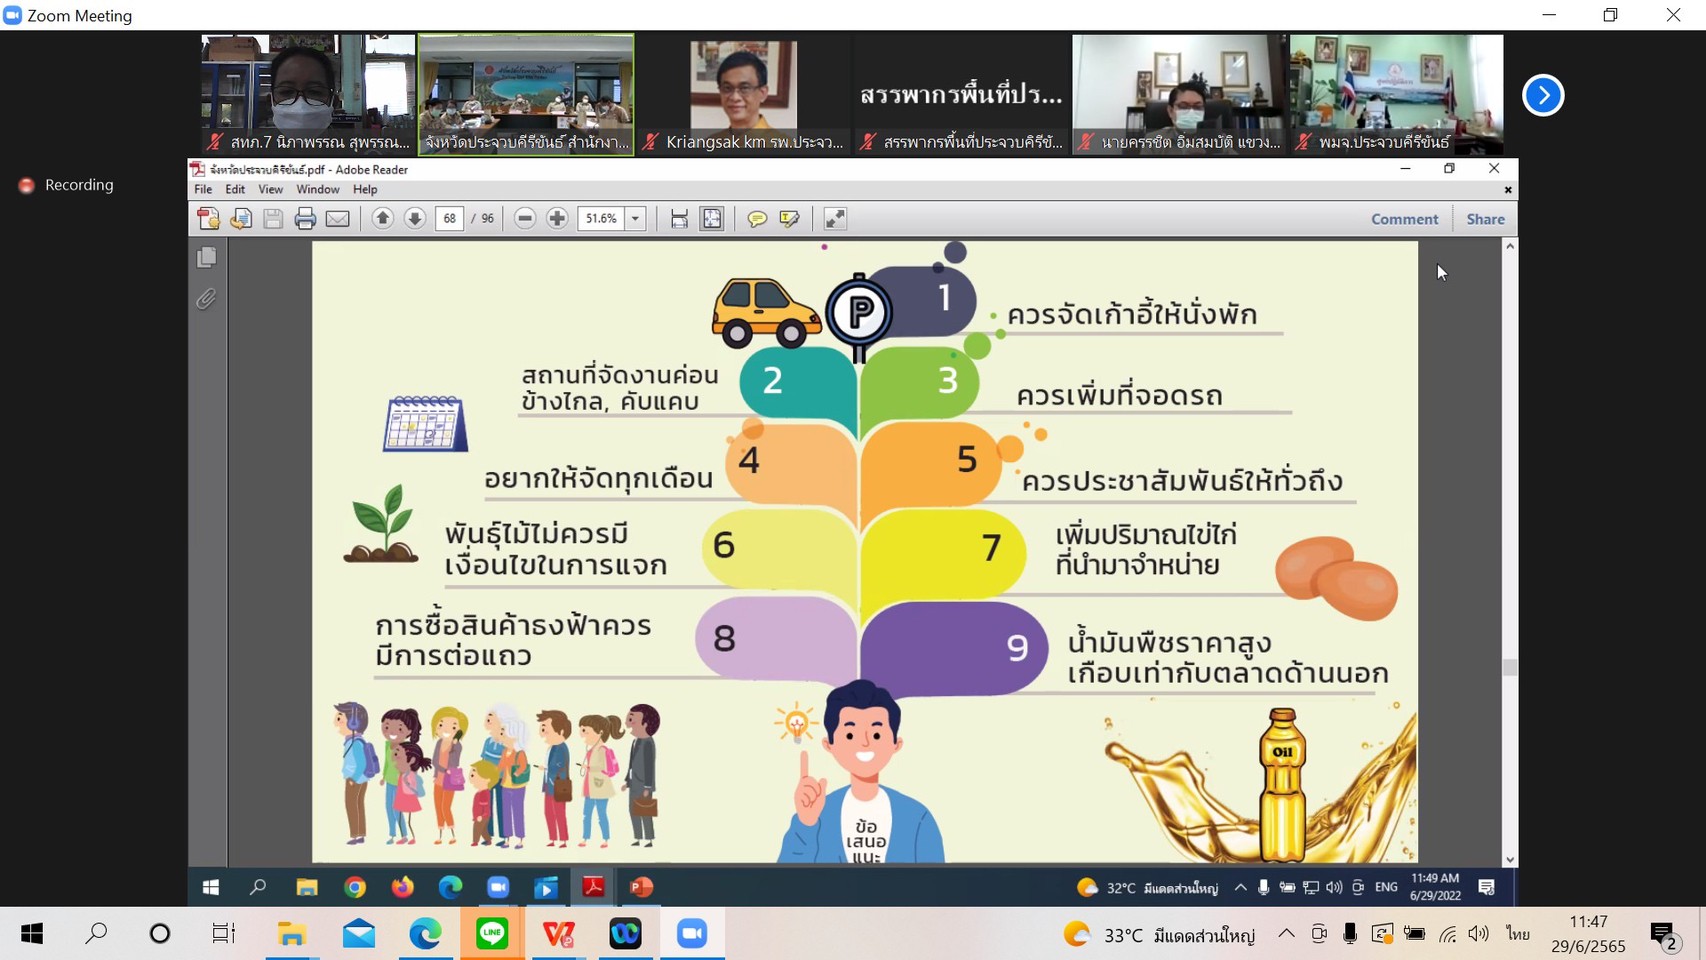
Task: Toggle fit one full page view
Action: pos(712,219)
